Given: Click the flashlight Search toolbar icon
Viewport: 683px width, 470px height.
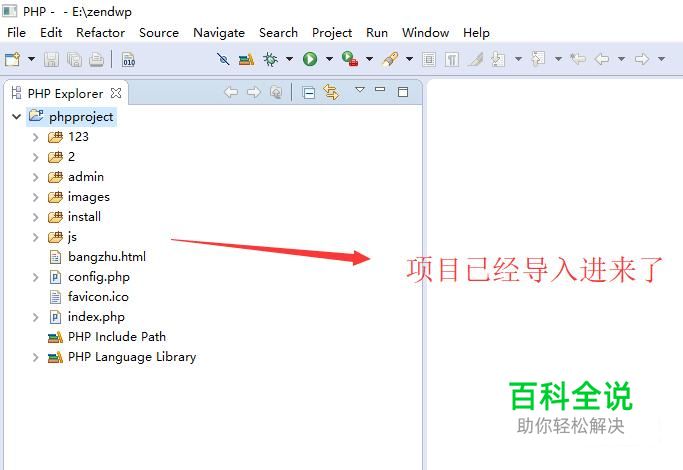Looking at the screenshot, I should 390,59.
